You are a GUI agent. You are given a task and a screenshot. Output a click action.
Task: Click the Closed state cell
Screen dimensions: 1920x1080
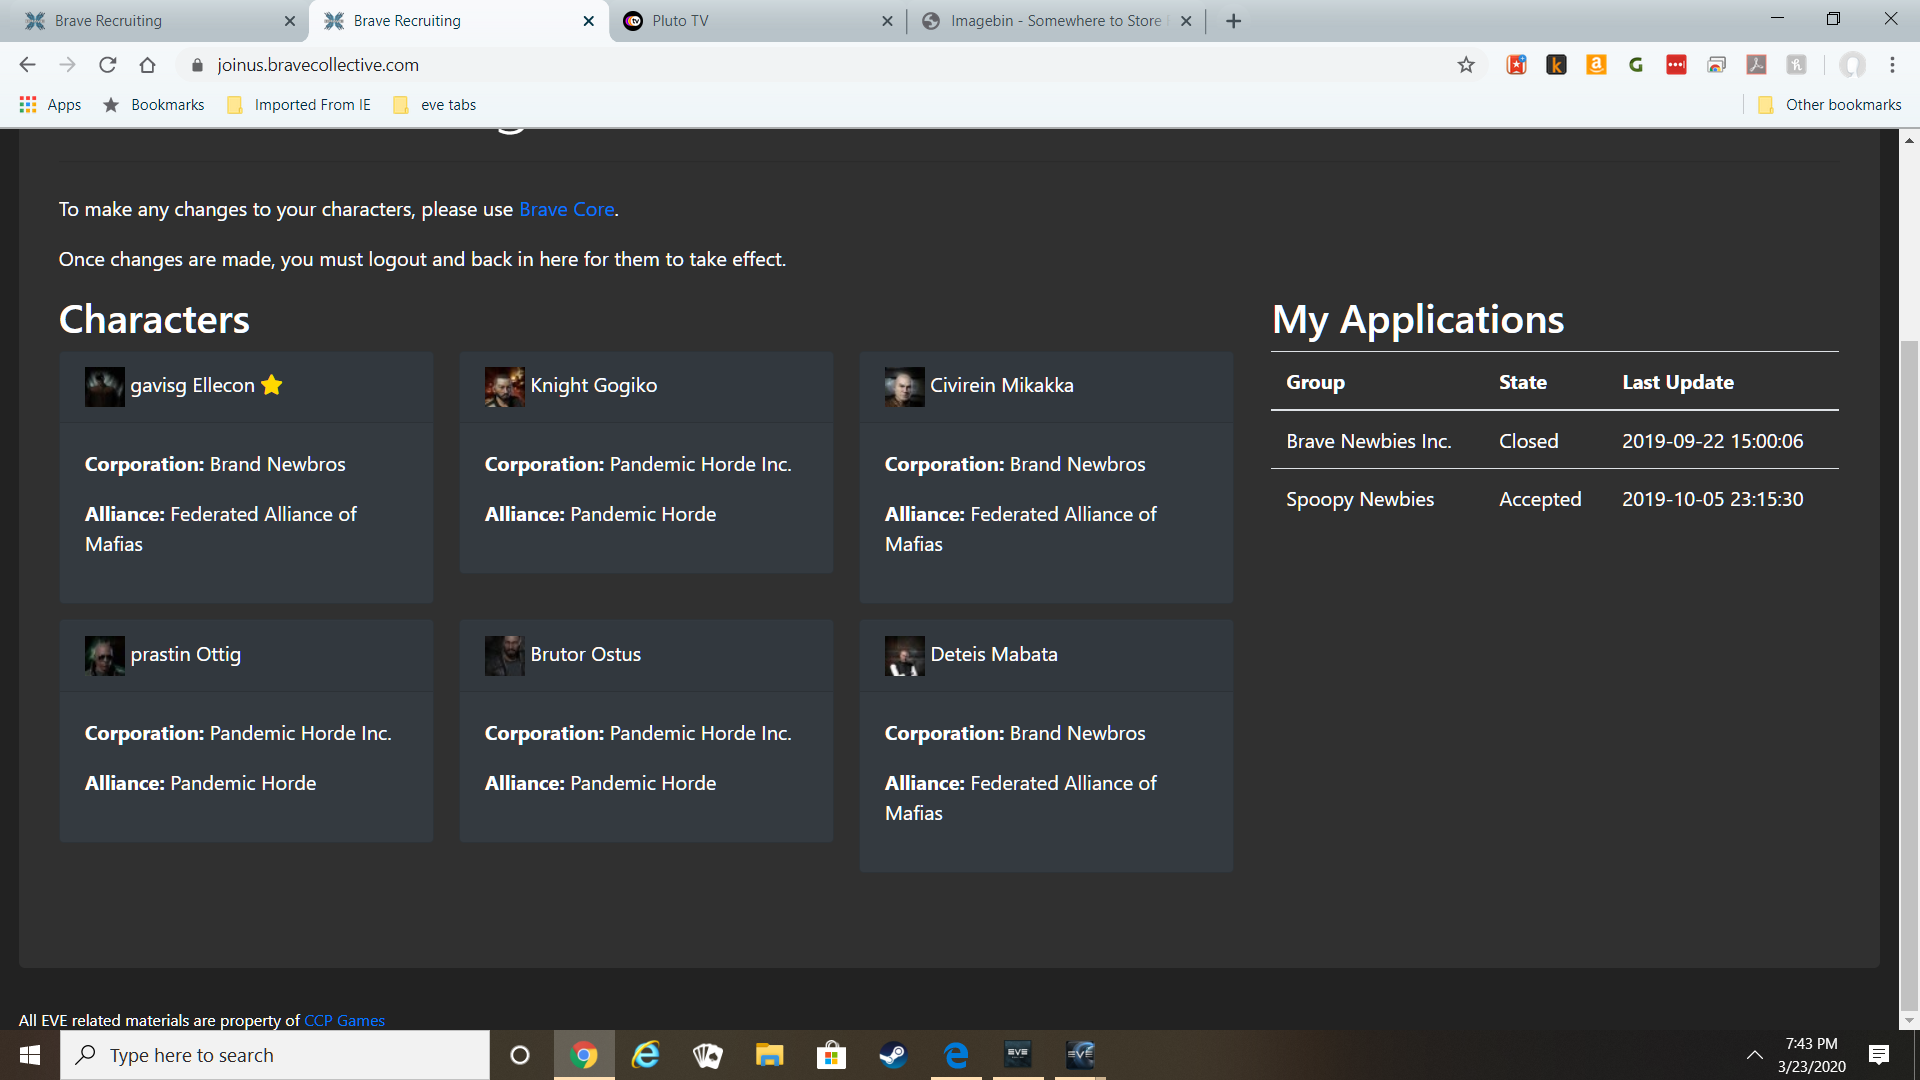[x=1528, y=441]
